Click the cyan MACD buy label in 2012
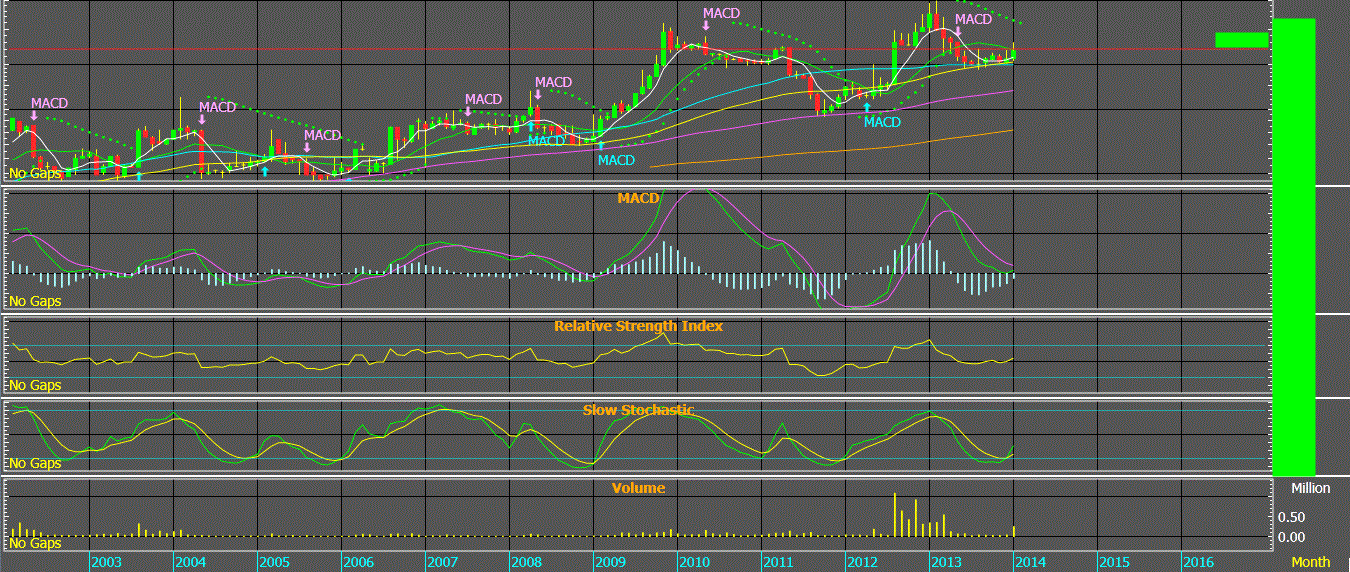This screenshot has height=572, width=1350. point(883,122)
